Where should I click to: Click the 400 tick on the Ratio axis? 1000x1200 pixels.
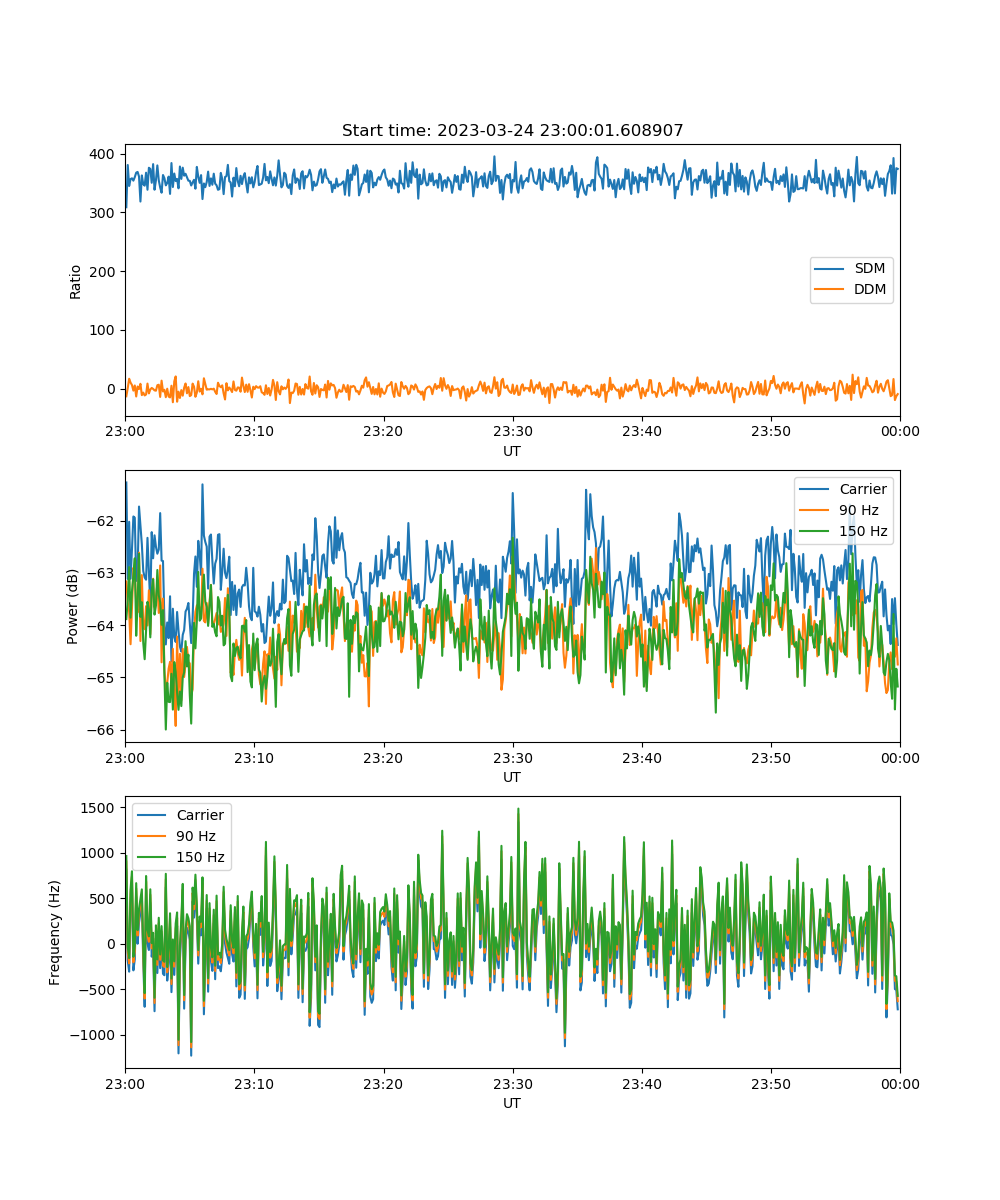click(104, 154)
